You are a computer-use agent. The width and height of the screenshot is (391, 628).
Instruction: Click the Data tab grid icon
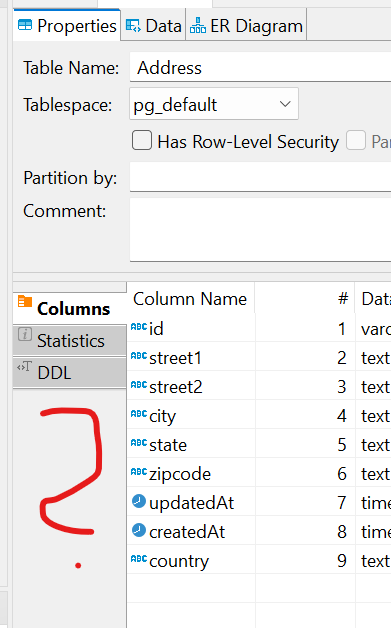point(133,26)
